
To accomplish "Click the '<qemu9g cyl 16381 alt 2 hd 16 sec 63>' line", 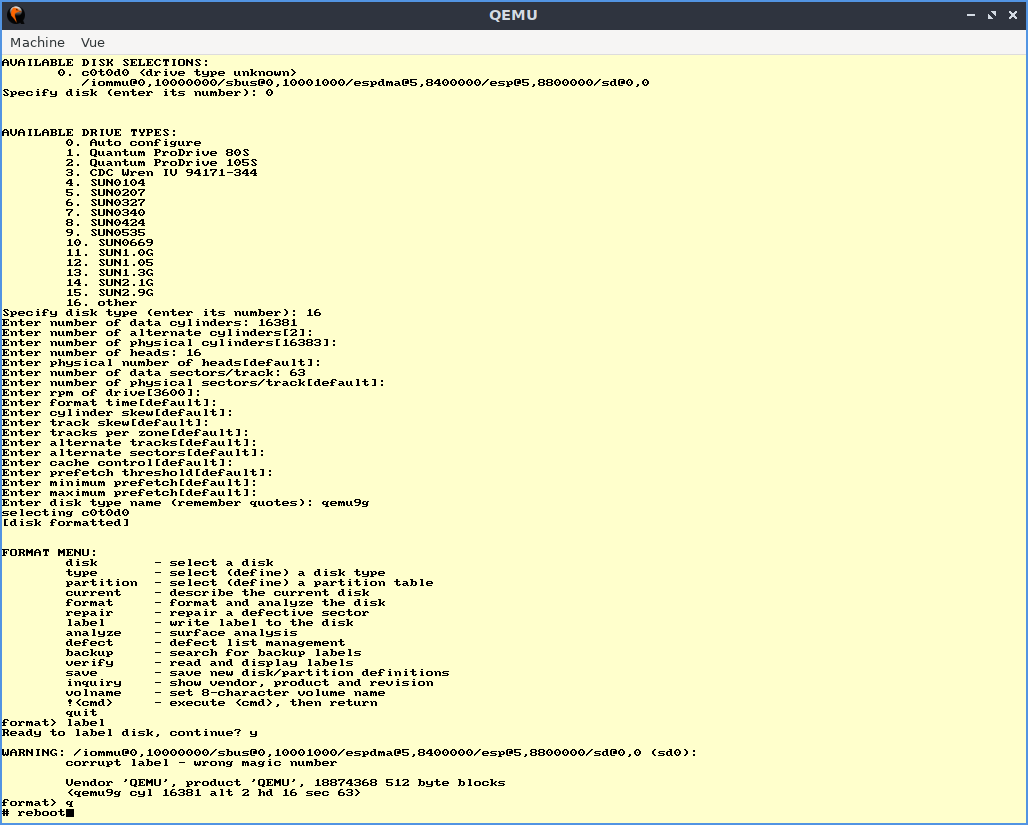I will point(214,793).
